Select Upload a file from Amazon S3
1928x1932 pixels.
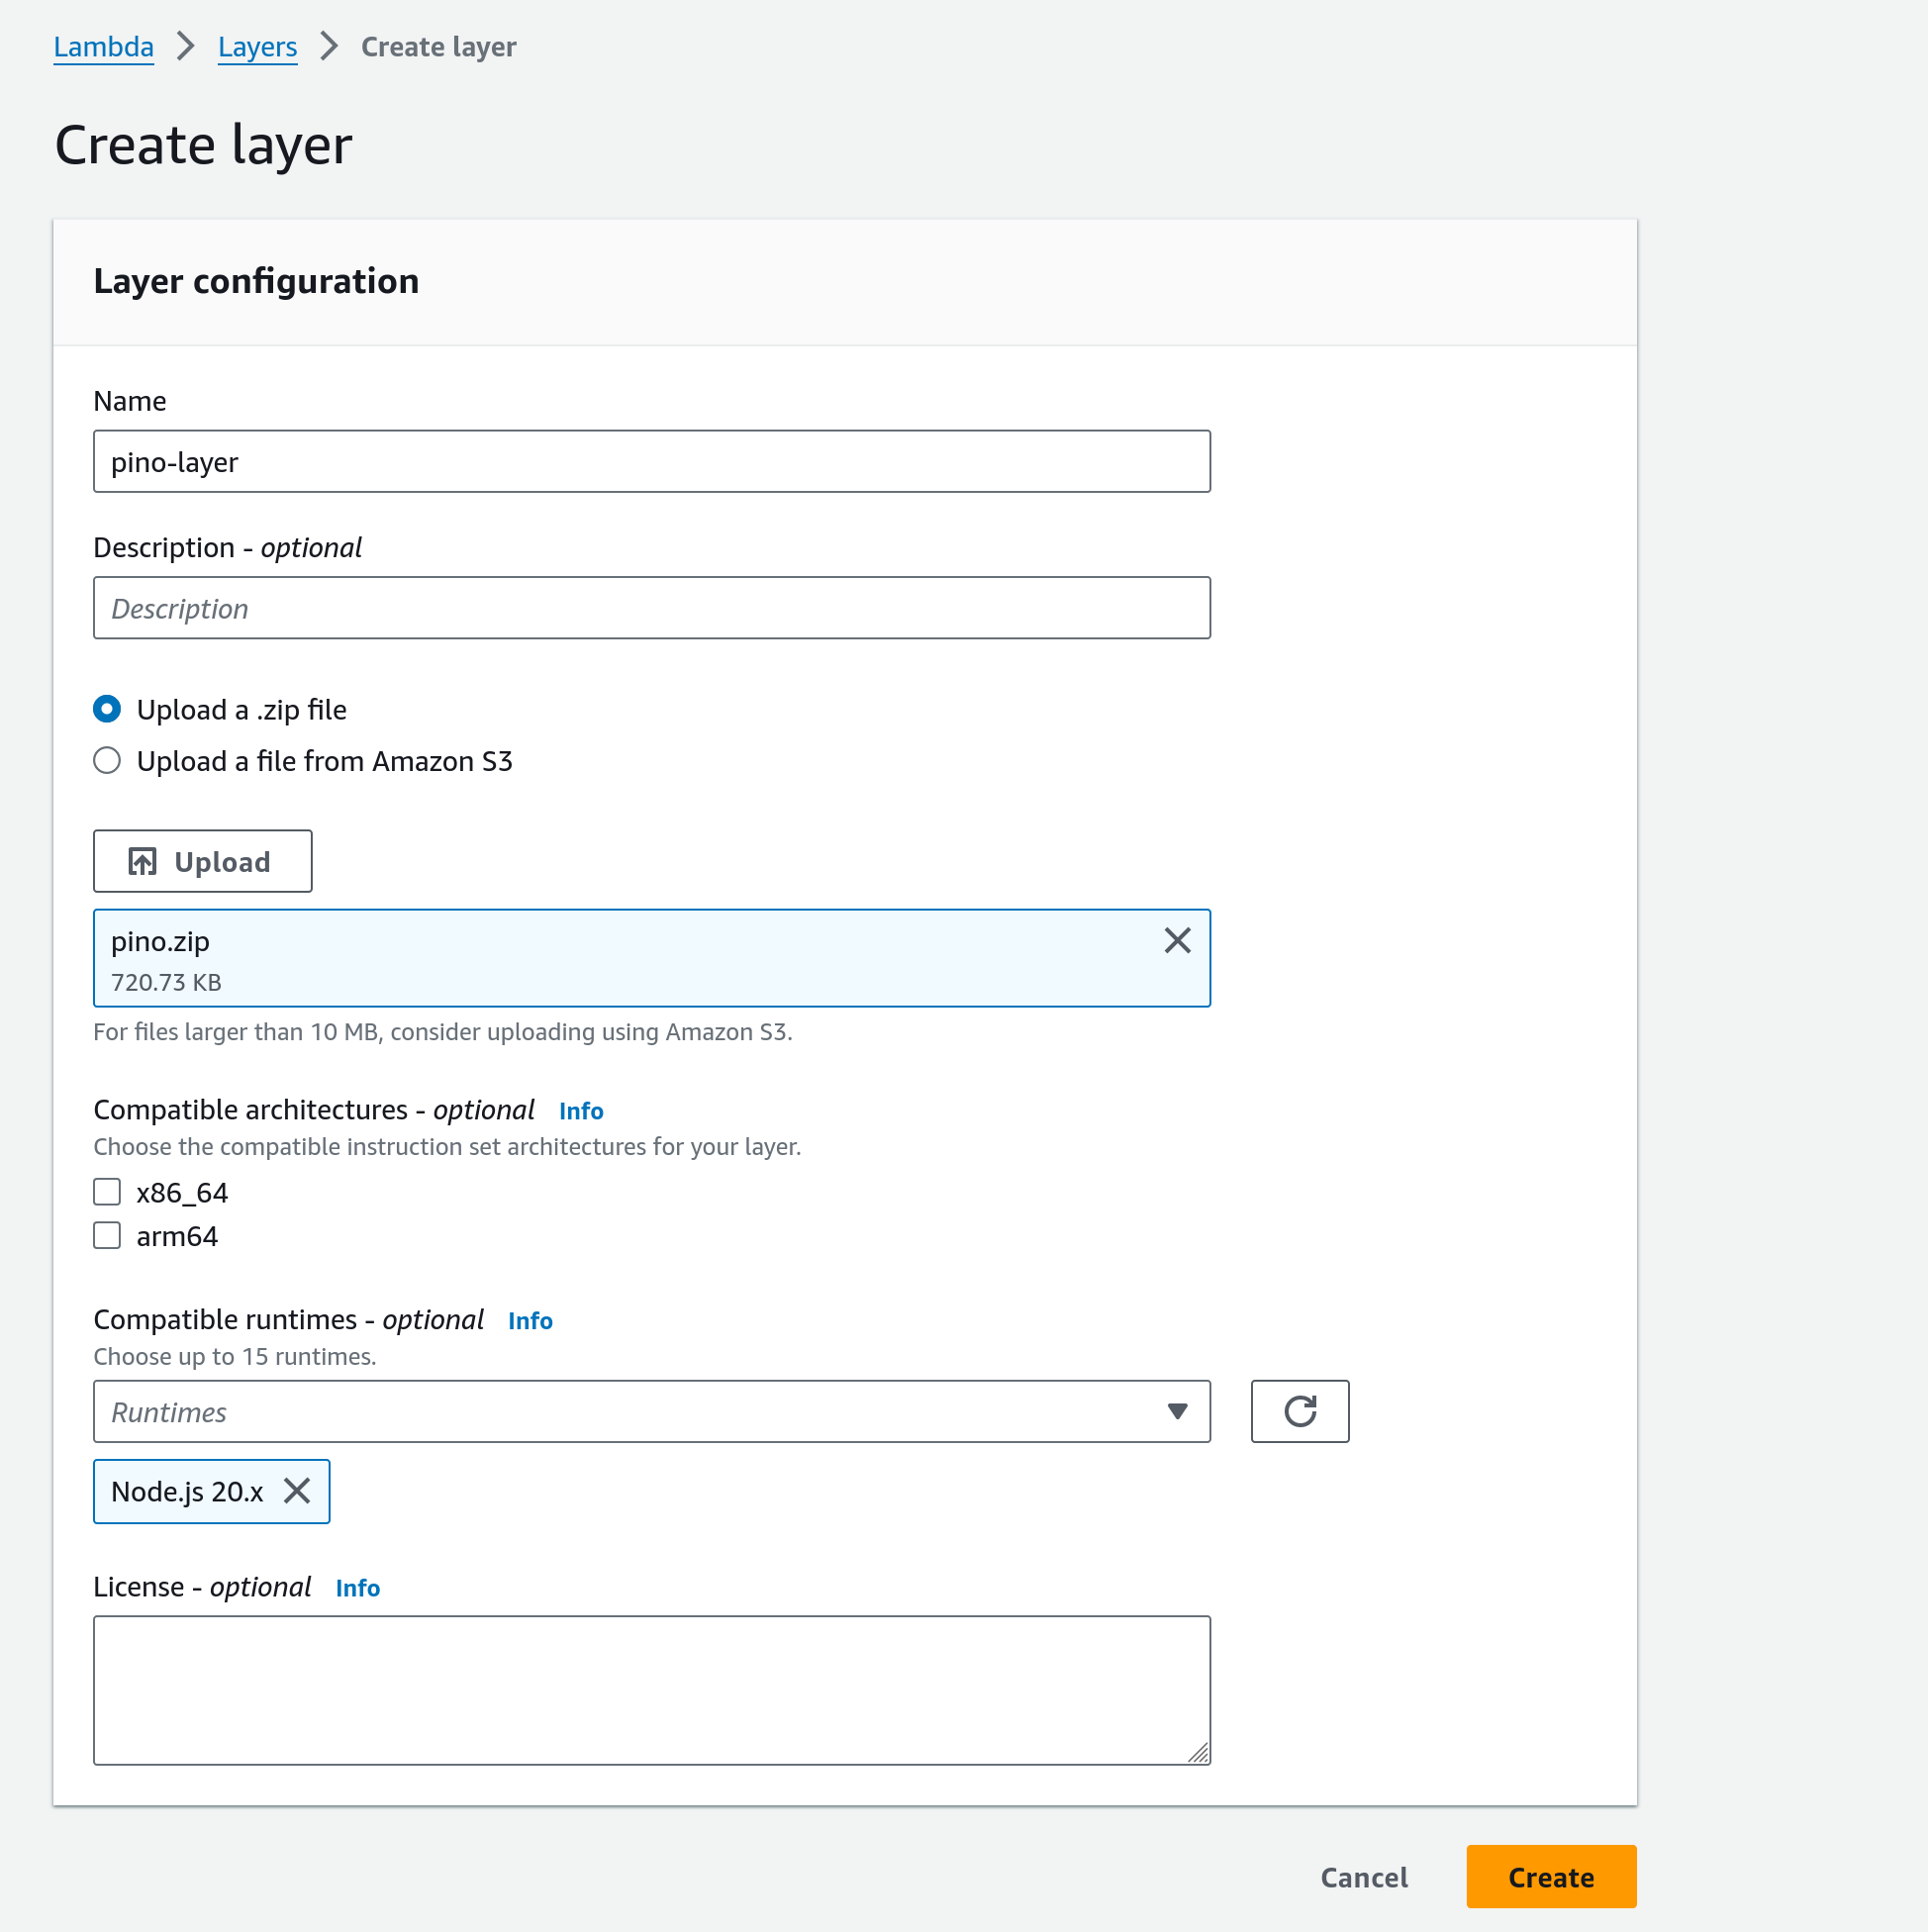[107, 761]
